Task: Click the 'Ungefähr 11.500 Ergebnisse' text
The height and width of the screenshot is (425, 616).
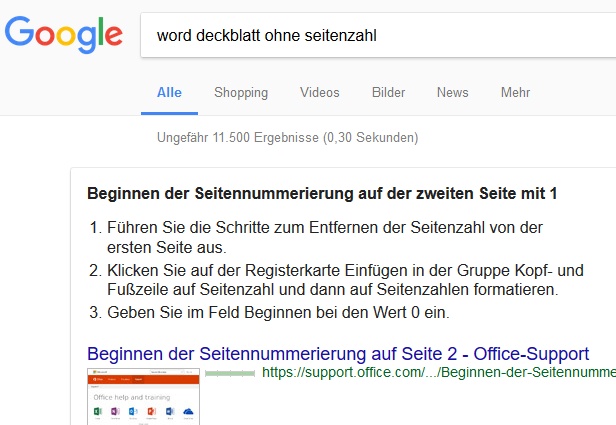Action: pyautogui.click(x=288, y=137)
